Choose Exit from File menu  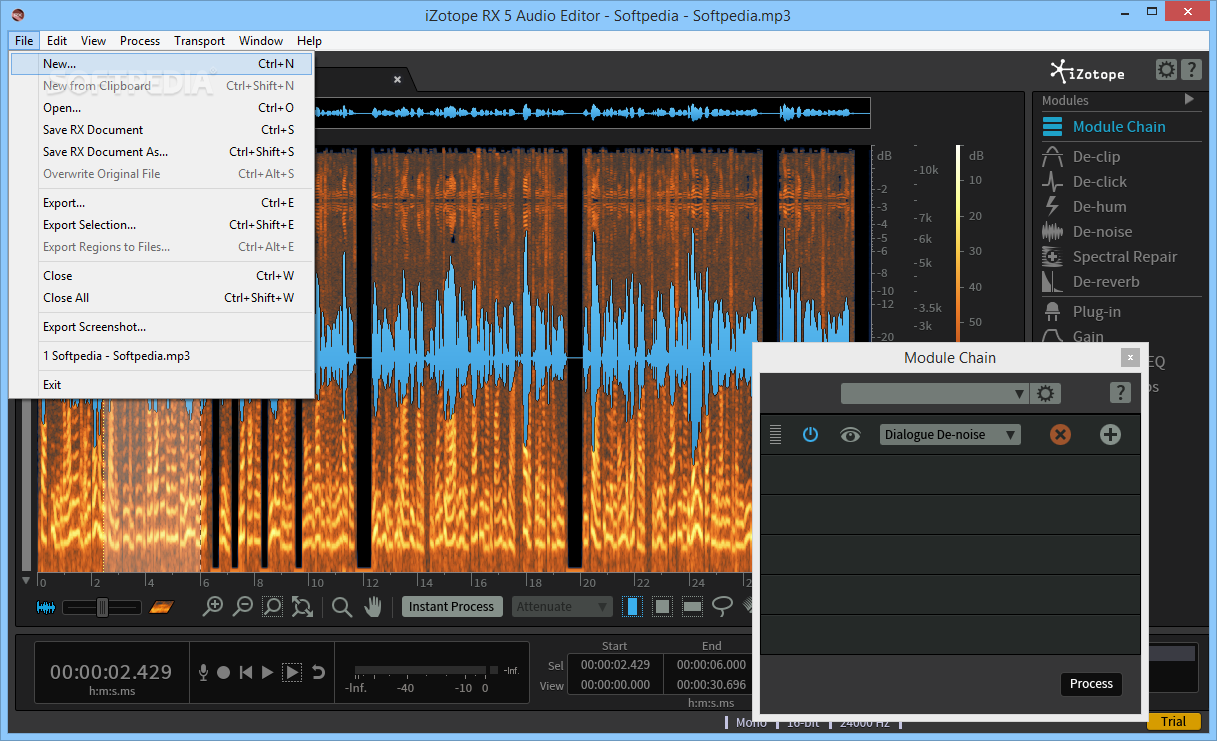click(162, 385)
